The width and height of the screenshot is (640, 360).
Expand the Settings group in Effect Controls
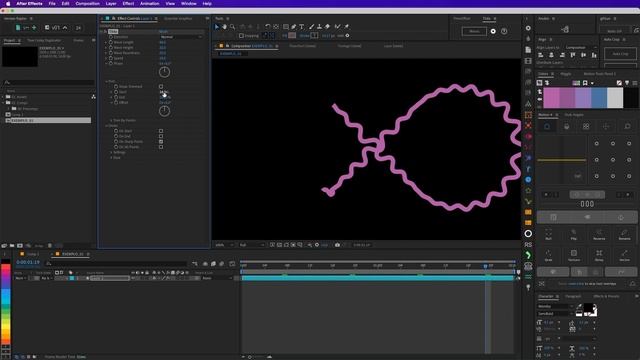click(x=111, y=152)
